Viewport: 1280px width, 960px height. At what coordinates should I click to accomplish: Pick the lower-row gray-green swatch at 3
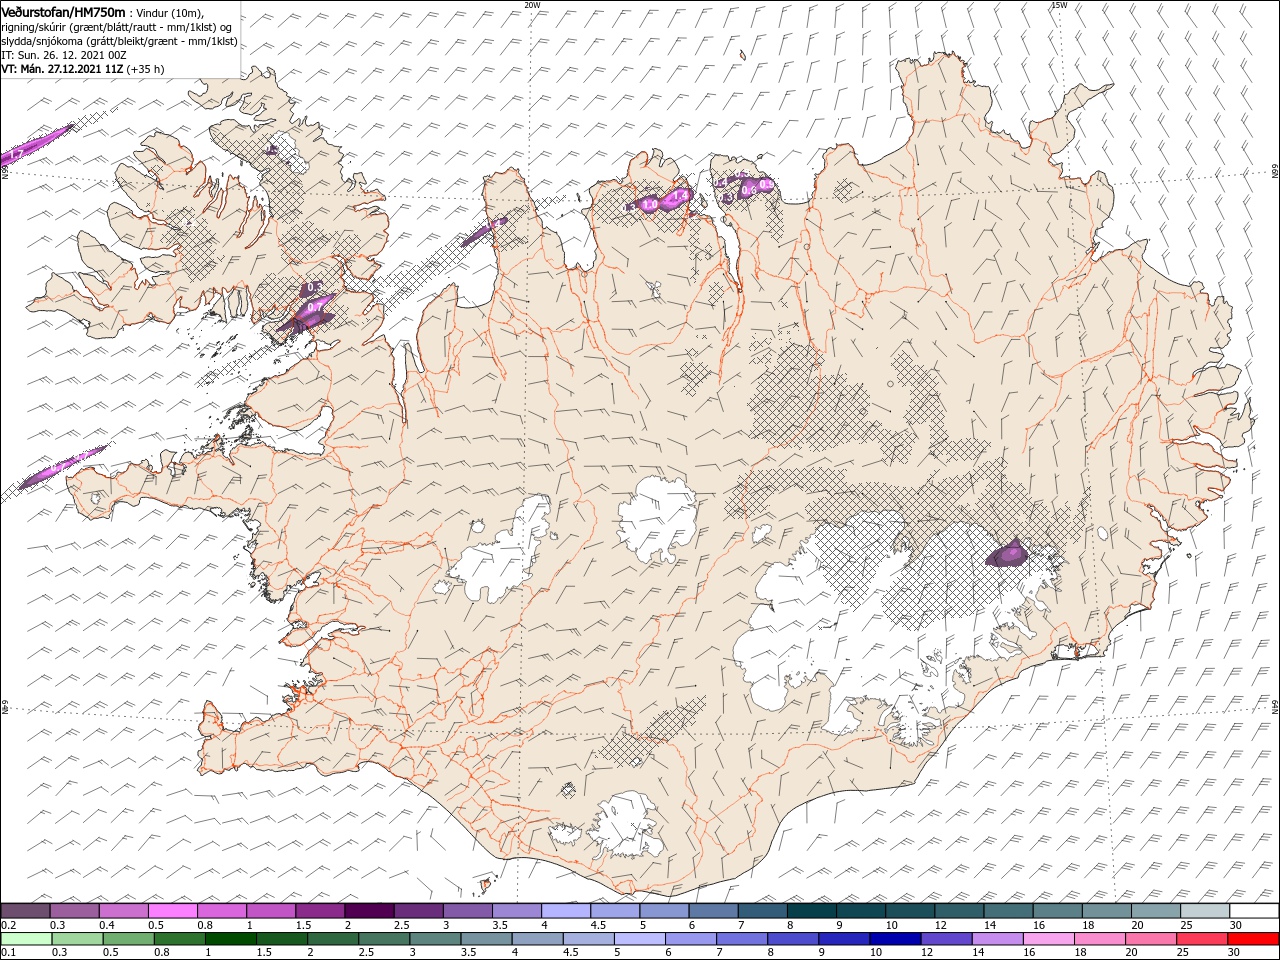[x=435, y=938]
